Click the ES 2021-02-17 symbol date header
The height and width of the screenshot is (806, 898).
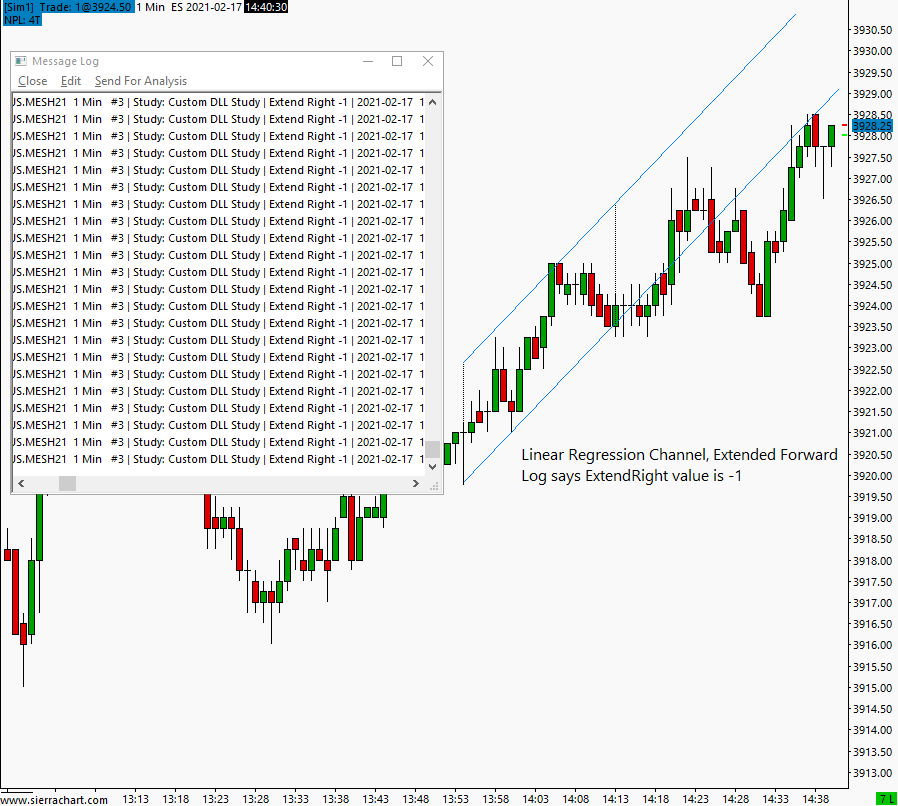[x=207, y=7]
